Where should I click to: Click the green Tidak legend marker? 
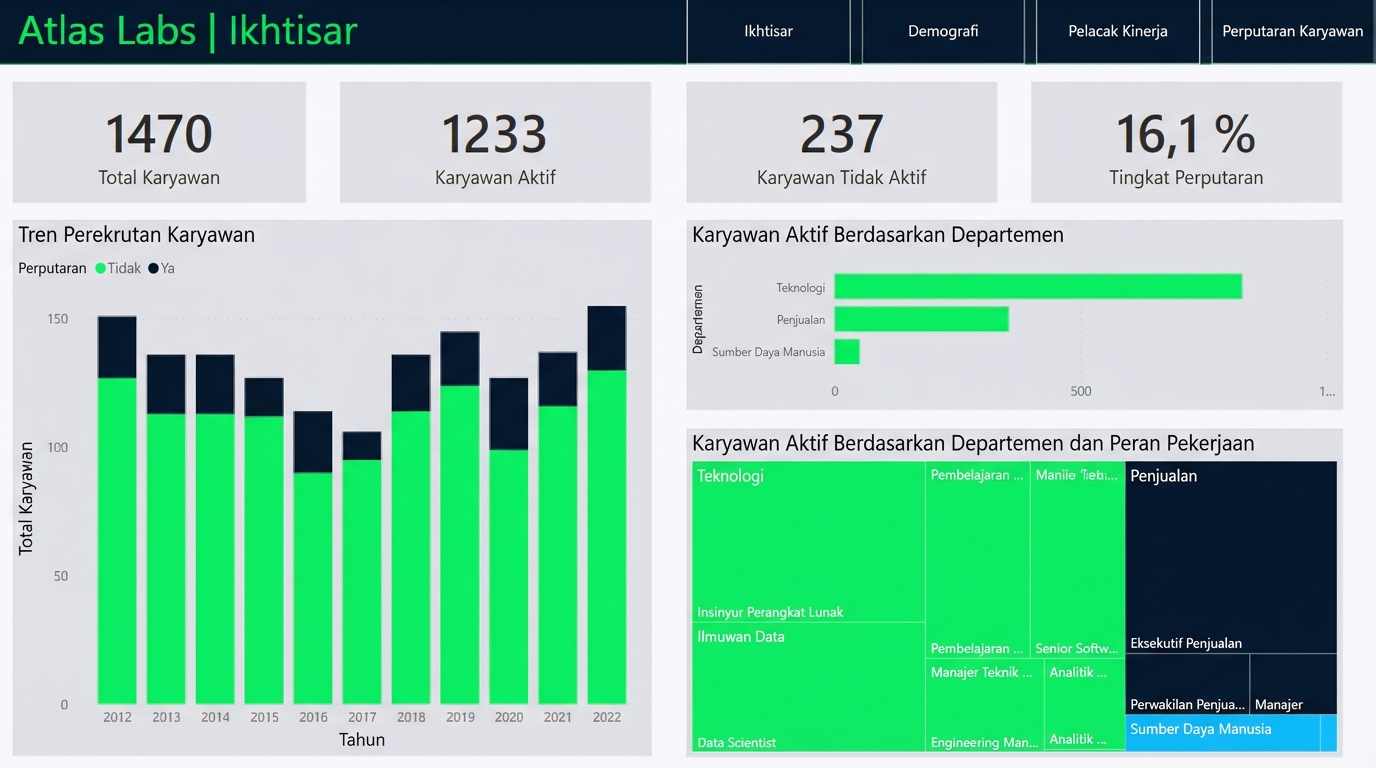tap(101, 269)
